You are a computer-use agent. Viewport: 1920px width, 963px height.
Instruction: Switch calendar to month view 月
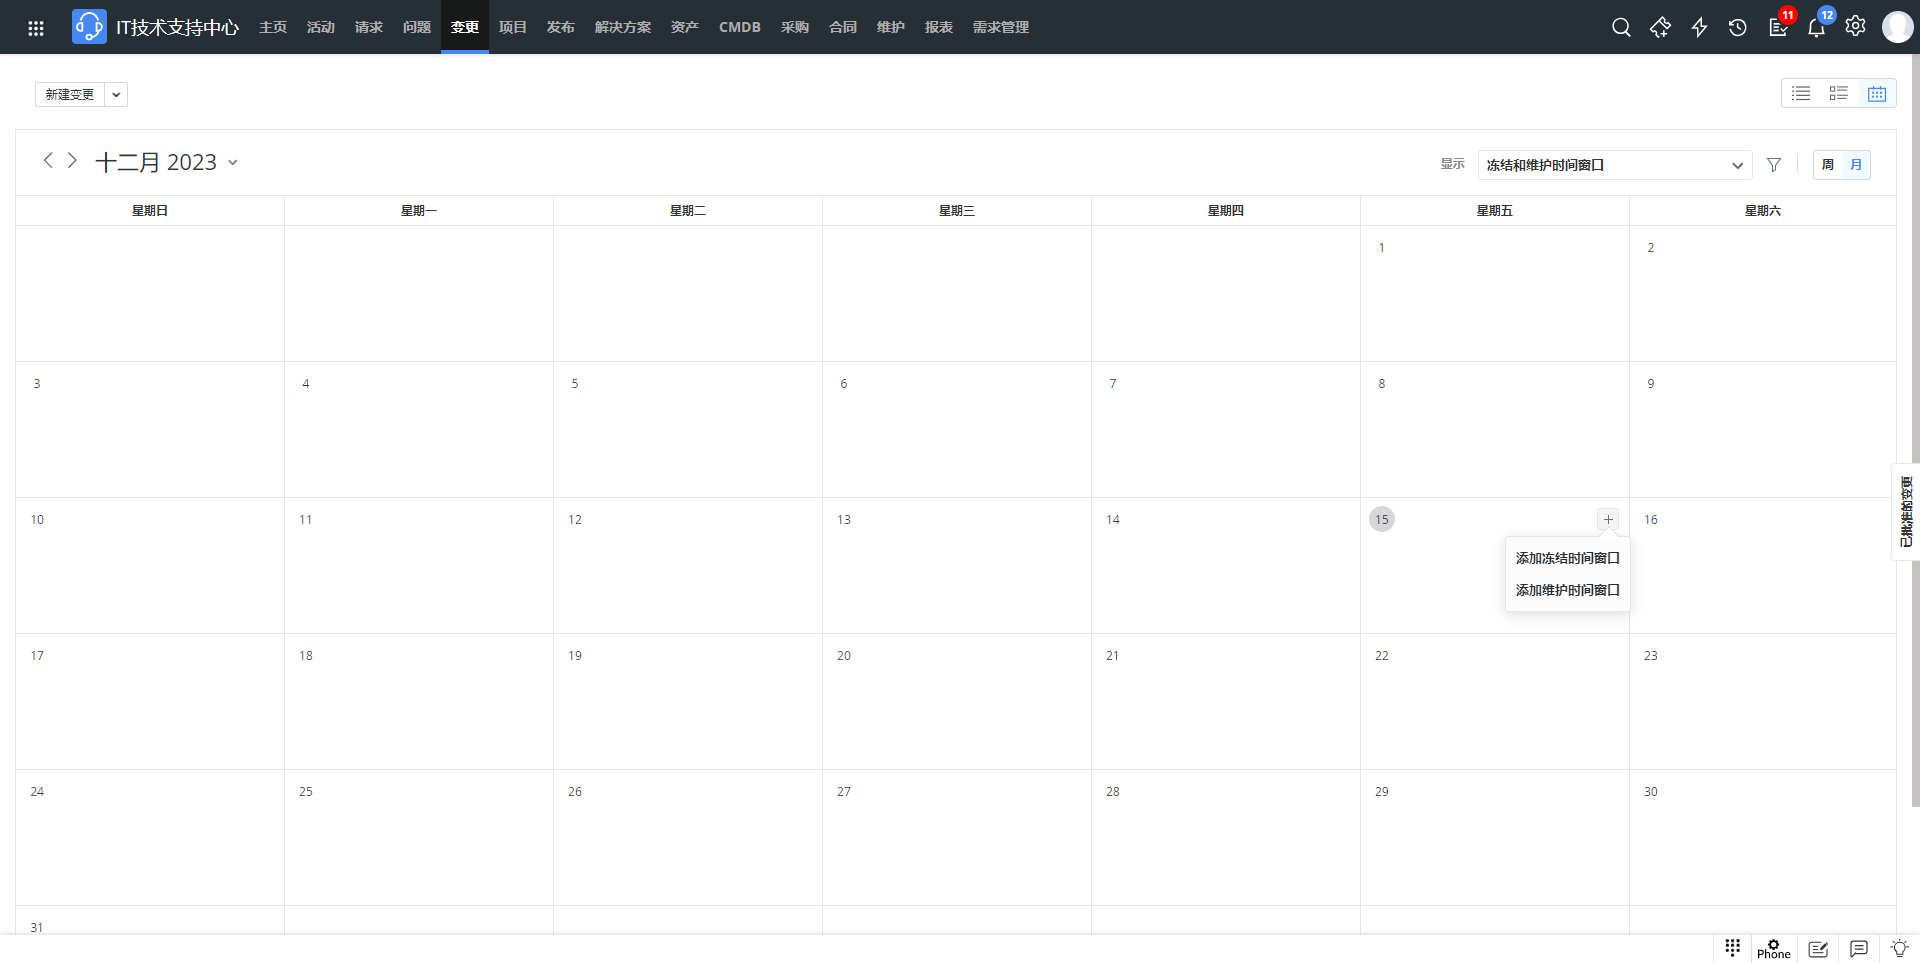(x=1856, y=165)
